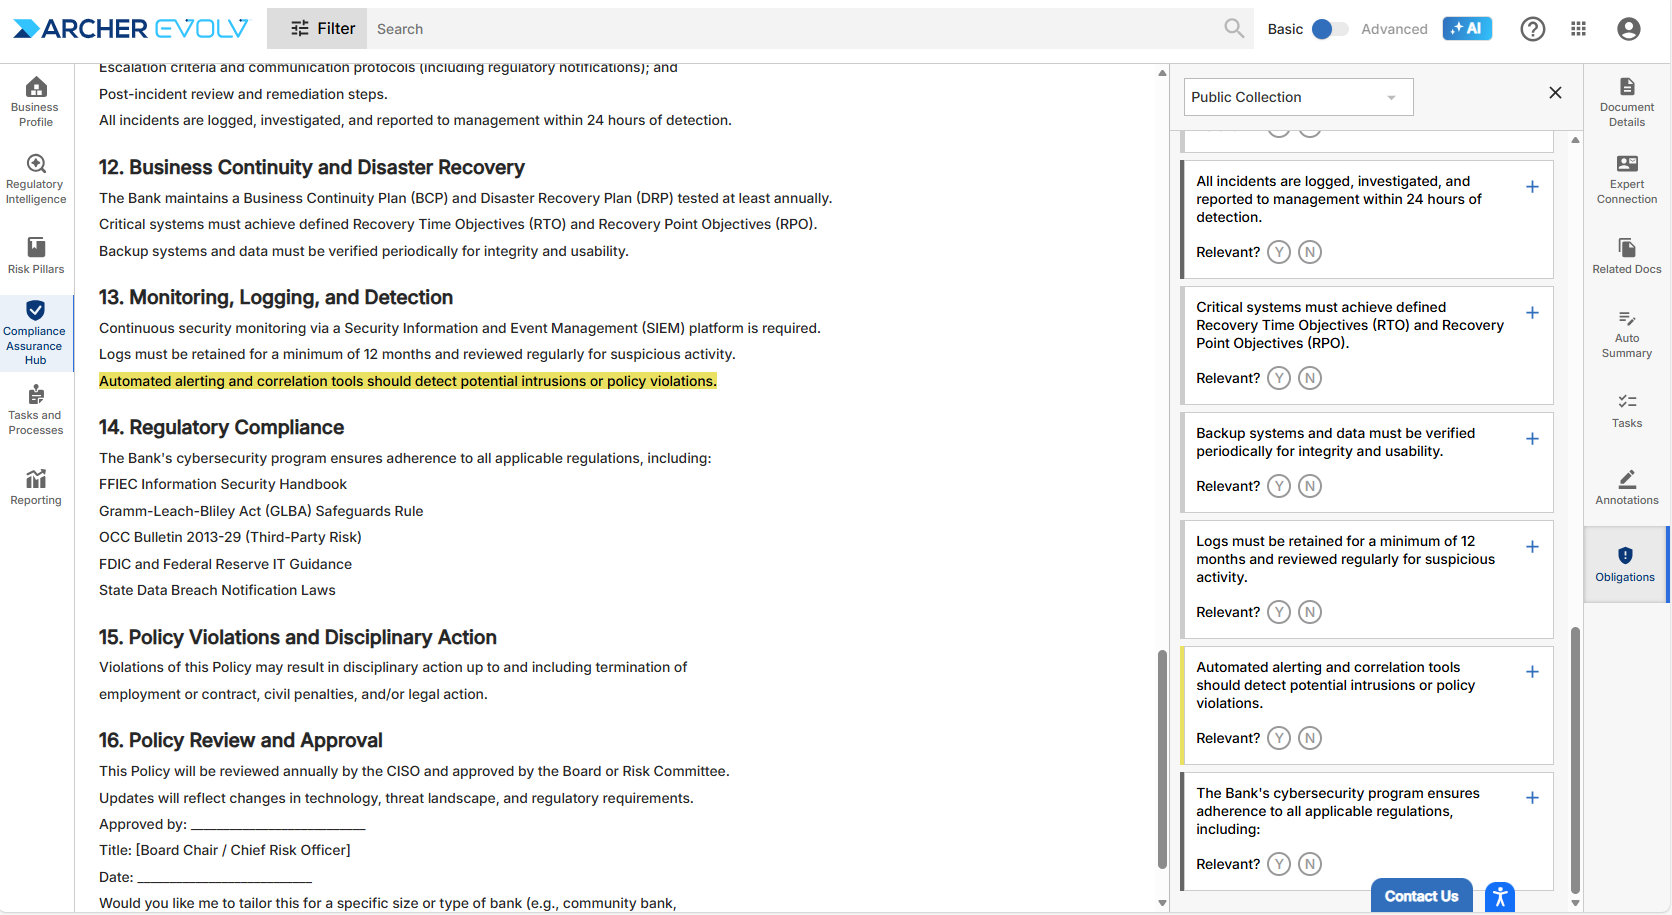Open Regulatory Intelligence in left sidebar

[x=35, y=179]
